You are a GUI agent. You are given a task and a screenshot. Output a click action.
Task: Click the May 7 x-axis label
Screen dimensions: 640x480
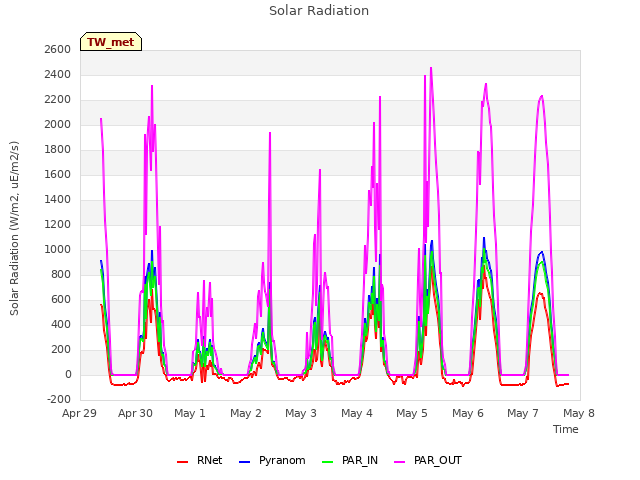[523, 413]
